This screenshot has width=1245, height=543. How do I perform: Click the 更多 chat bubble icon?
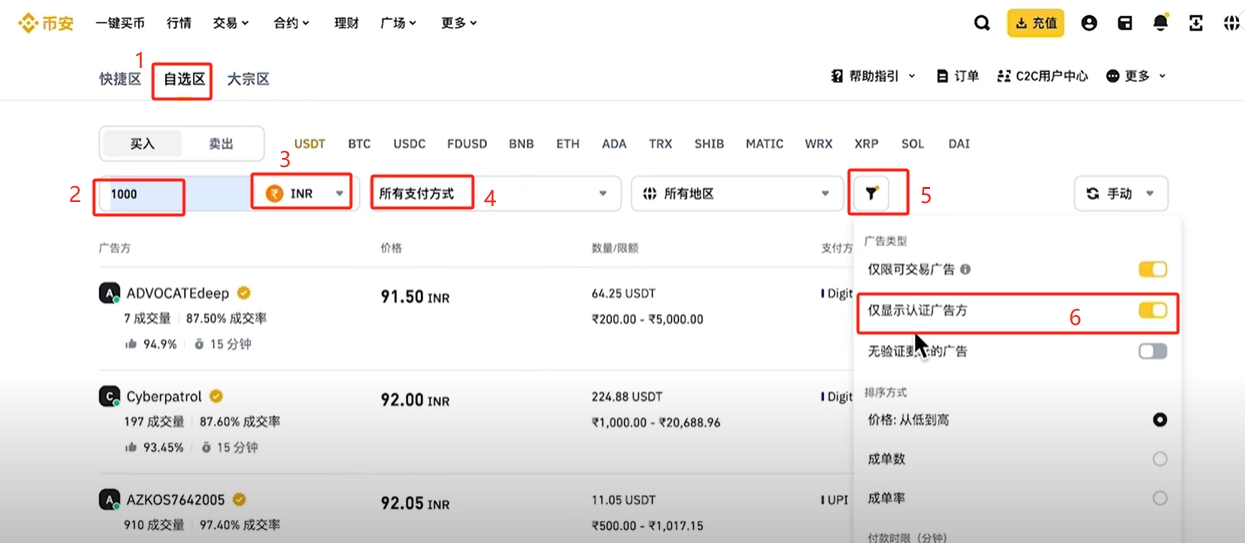pos(1112,76)
